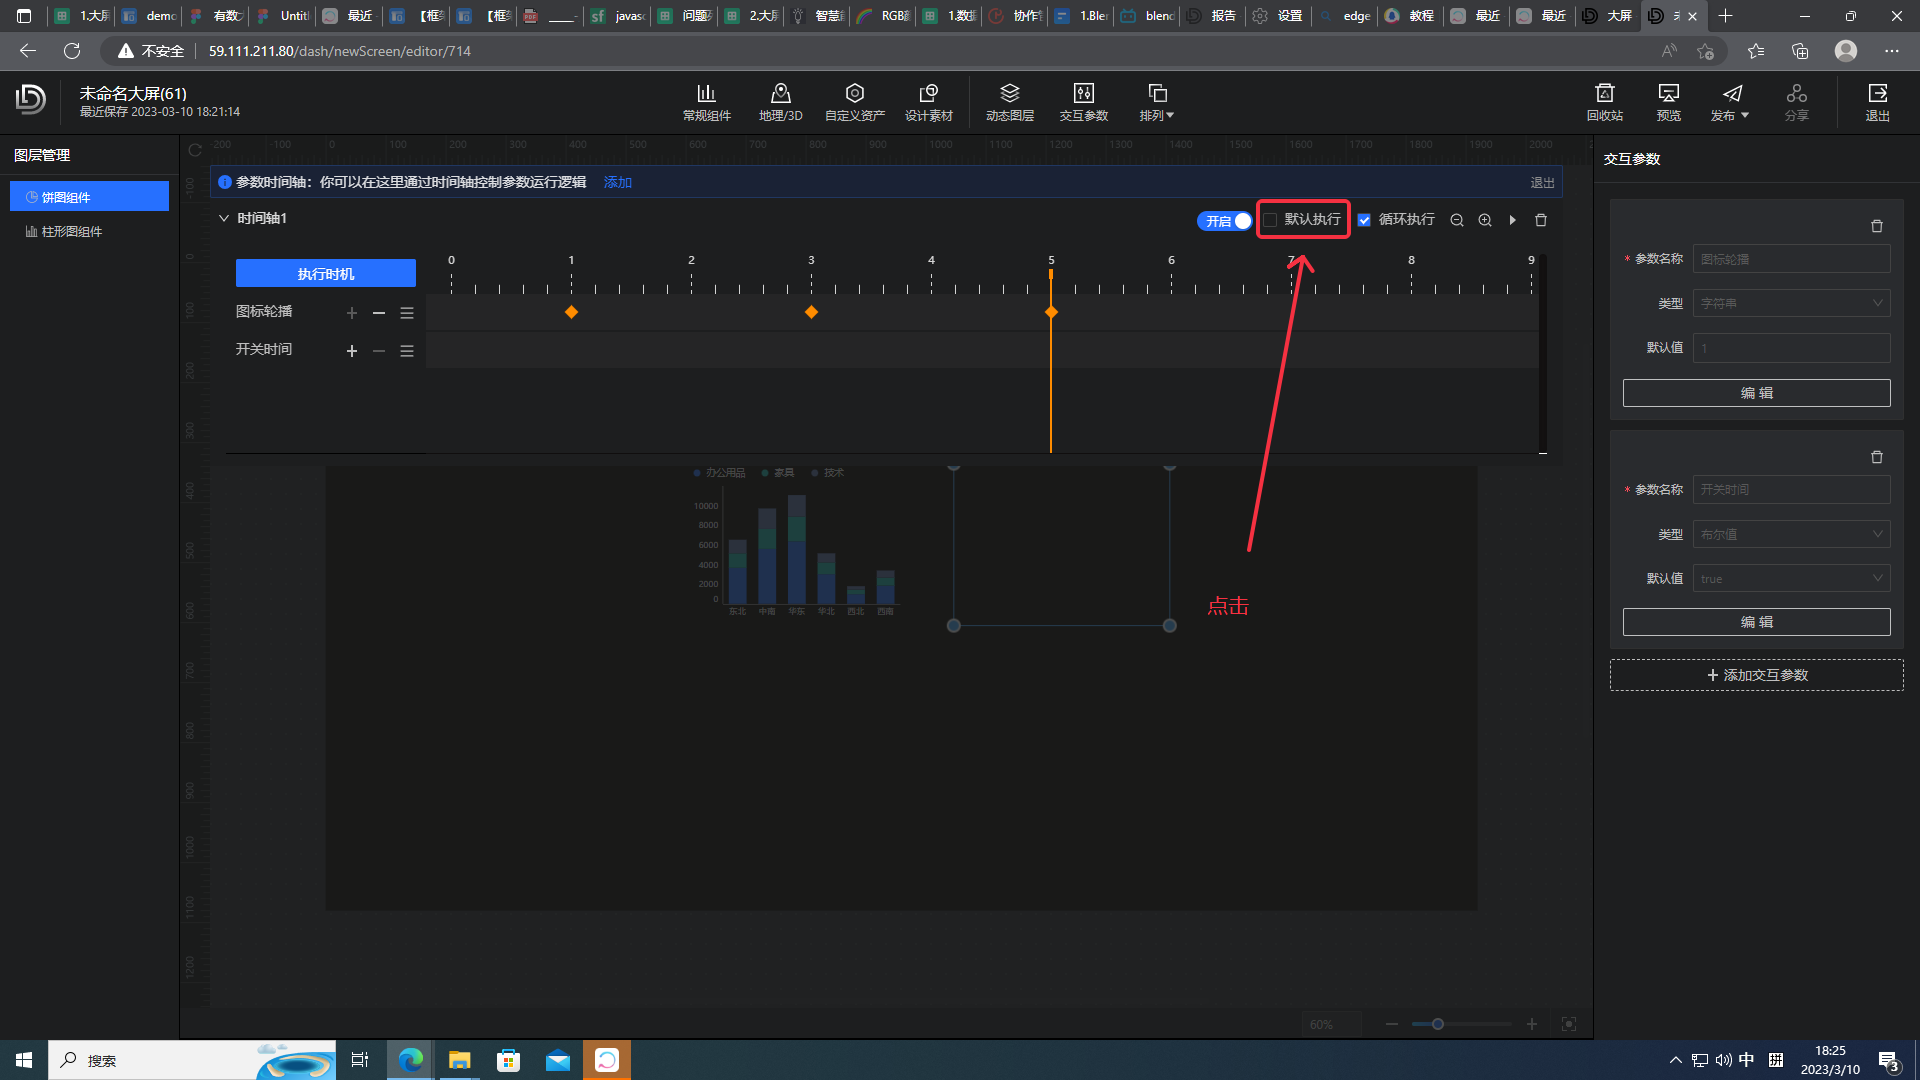The image size is (1920, 1080).
Task: Switch to the edge browser tab
Action: 1345,16
